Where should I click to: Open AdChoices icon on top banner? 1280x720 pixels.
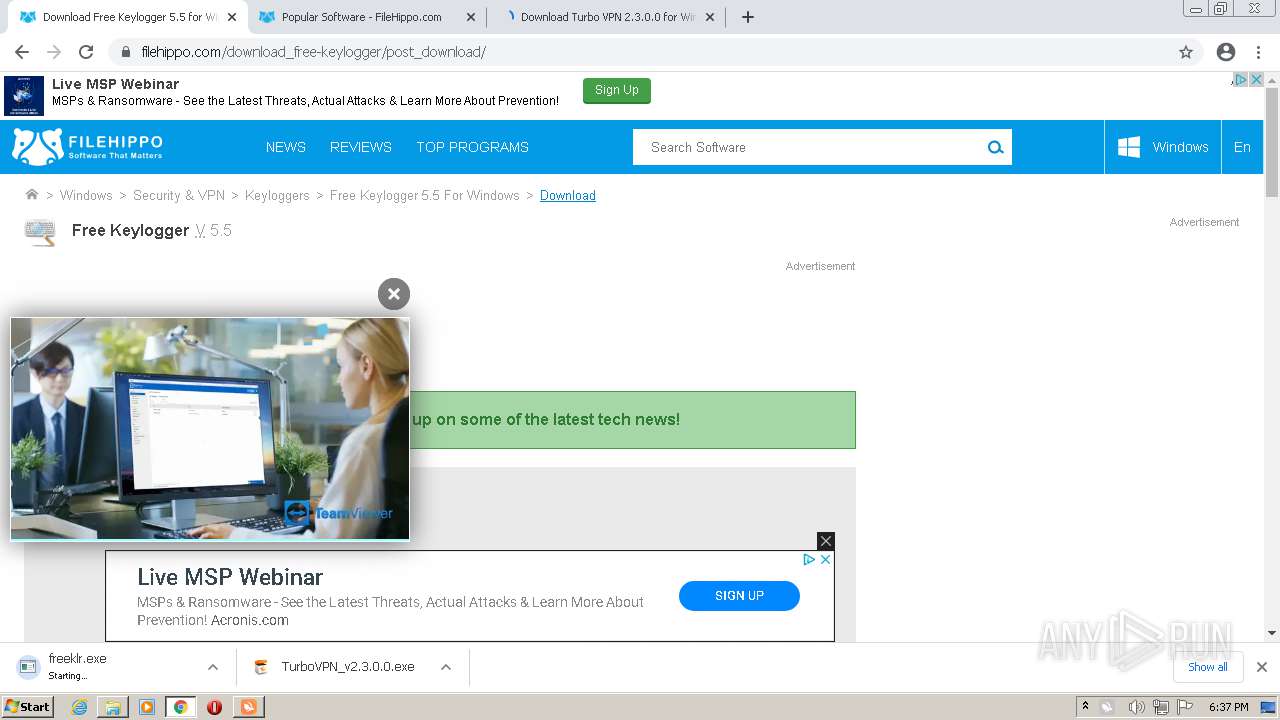tap(1240, 80)
